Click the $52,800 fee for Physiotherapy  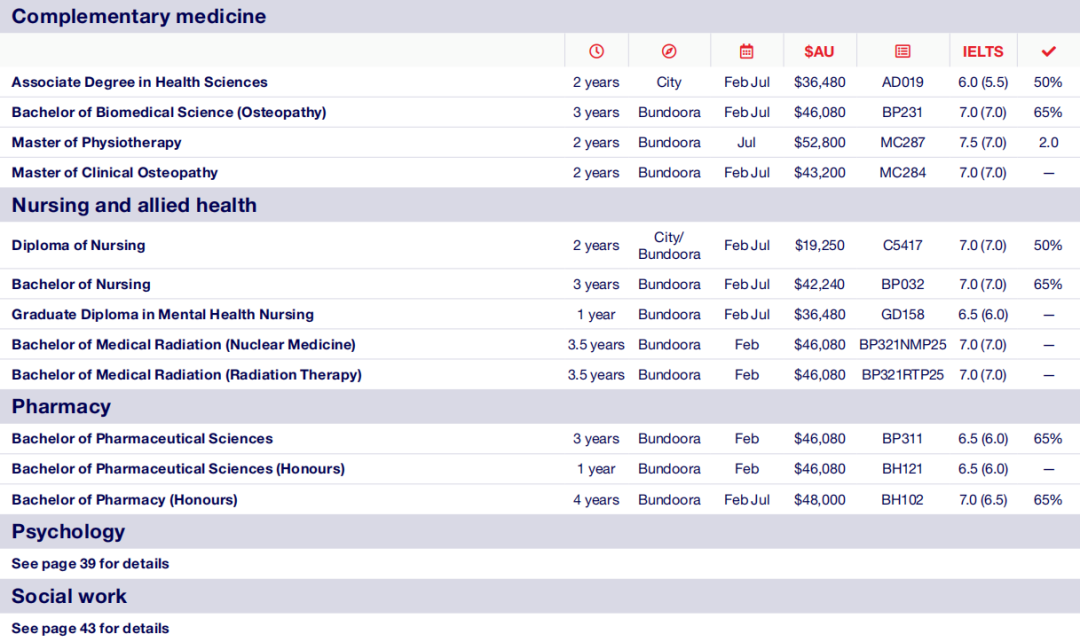[820, 143]
